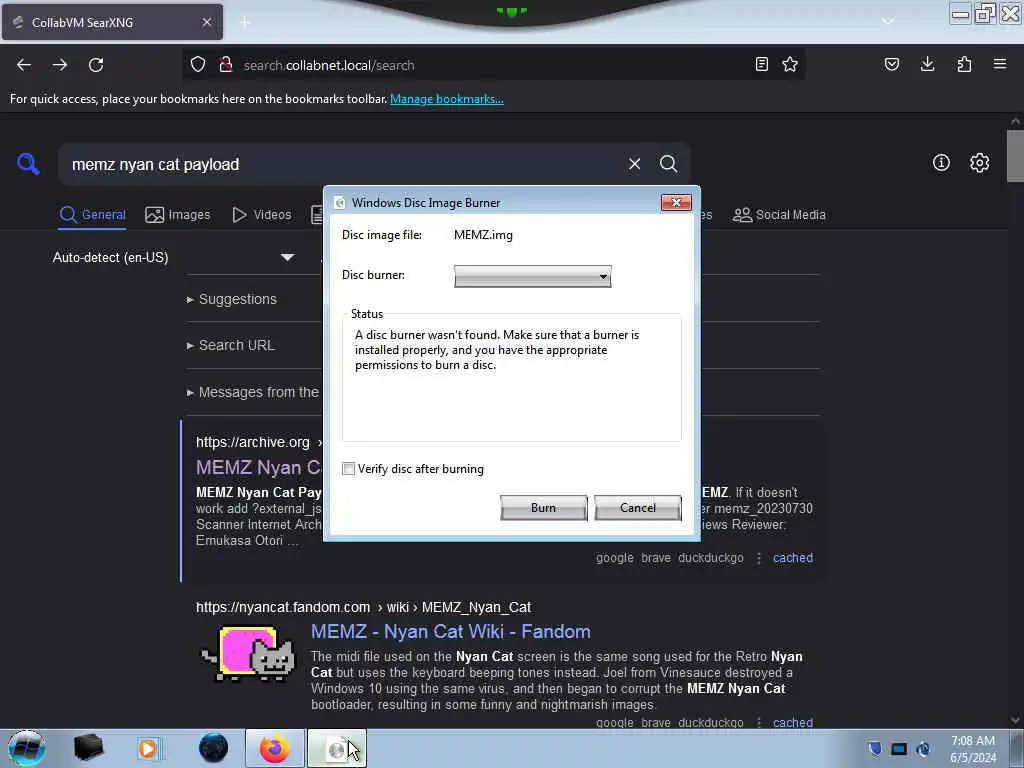This screenshot has height=768, width=1024.
Task: Open SearXNG preferences gear
Action: [979, 163]
